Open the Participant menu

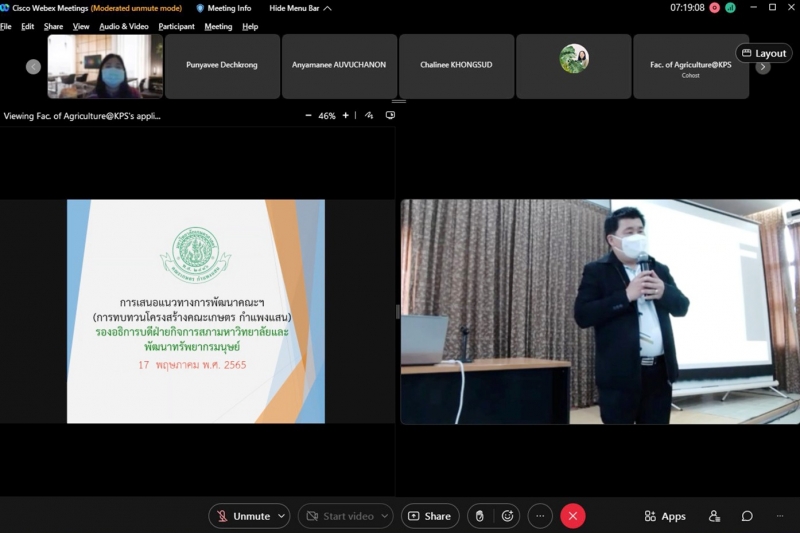coord(176,26)
